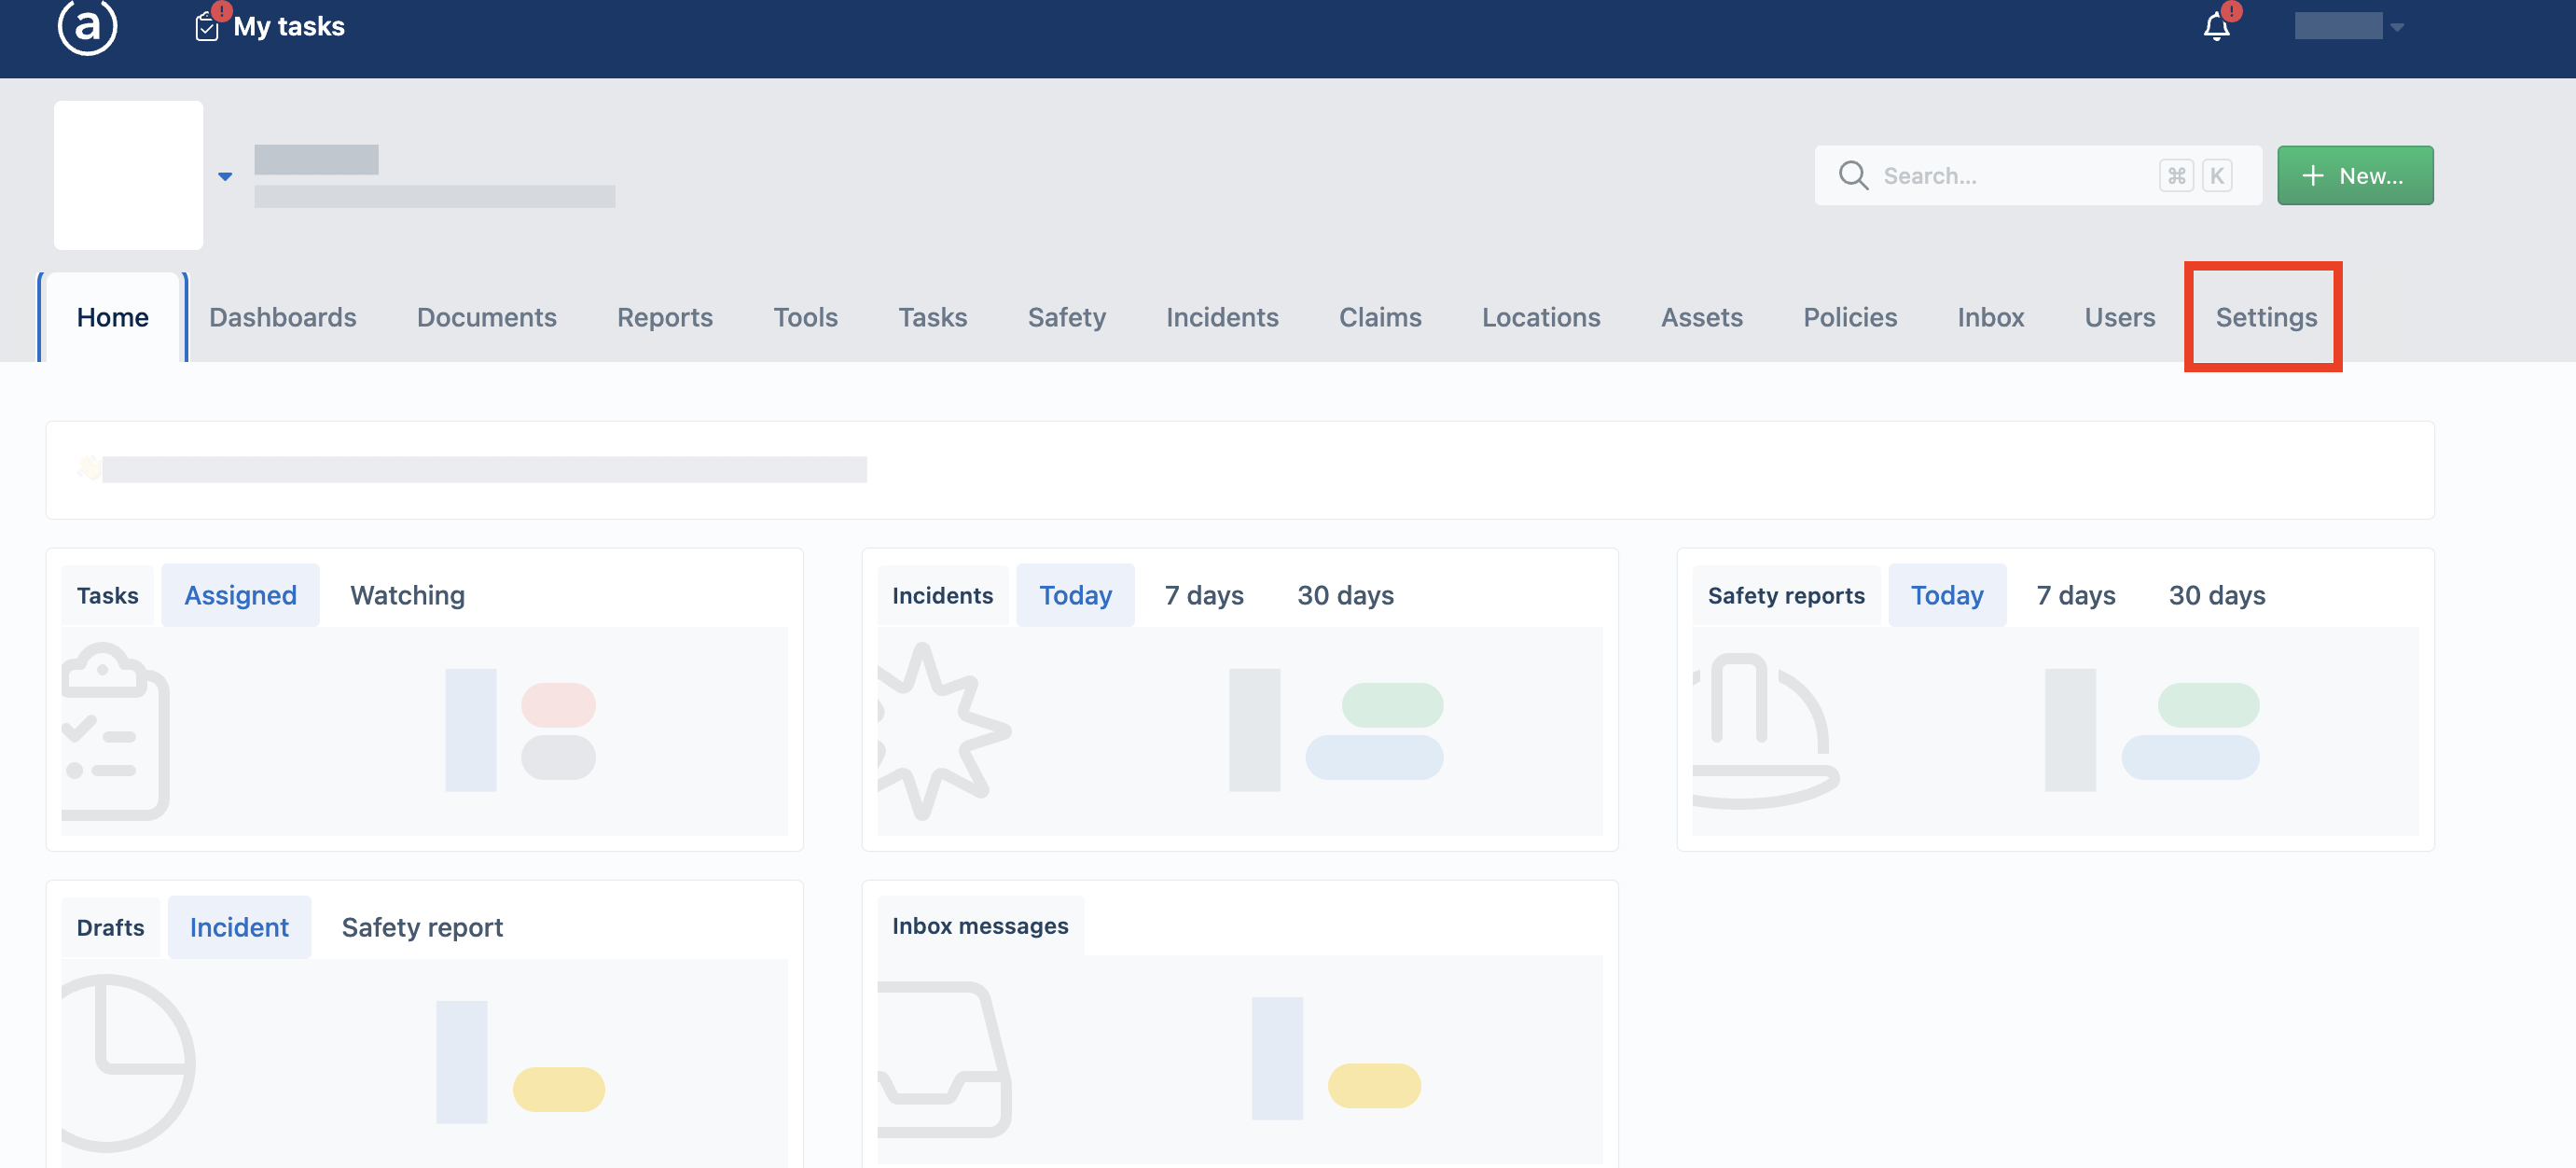Select Watching in Tasks widget
Image resolution: width=2576 pixels, height=1168 pixels.
[407, 595]
